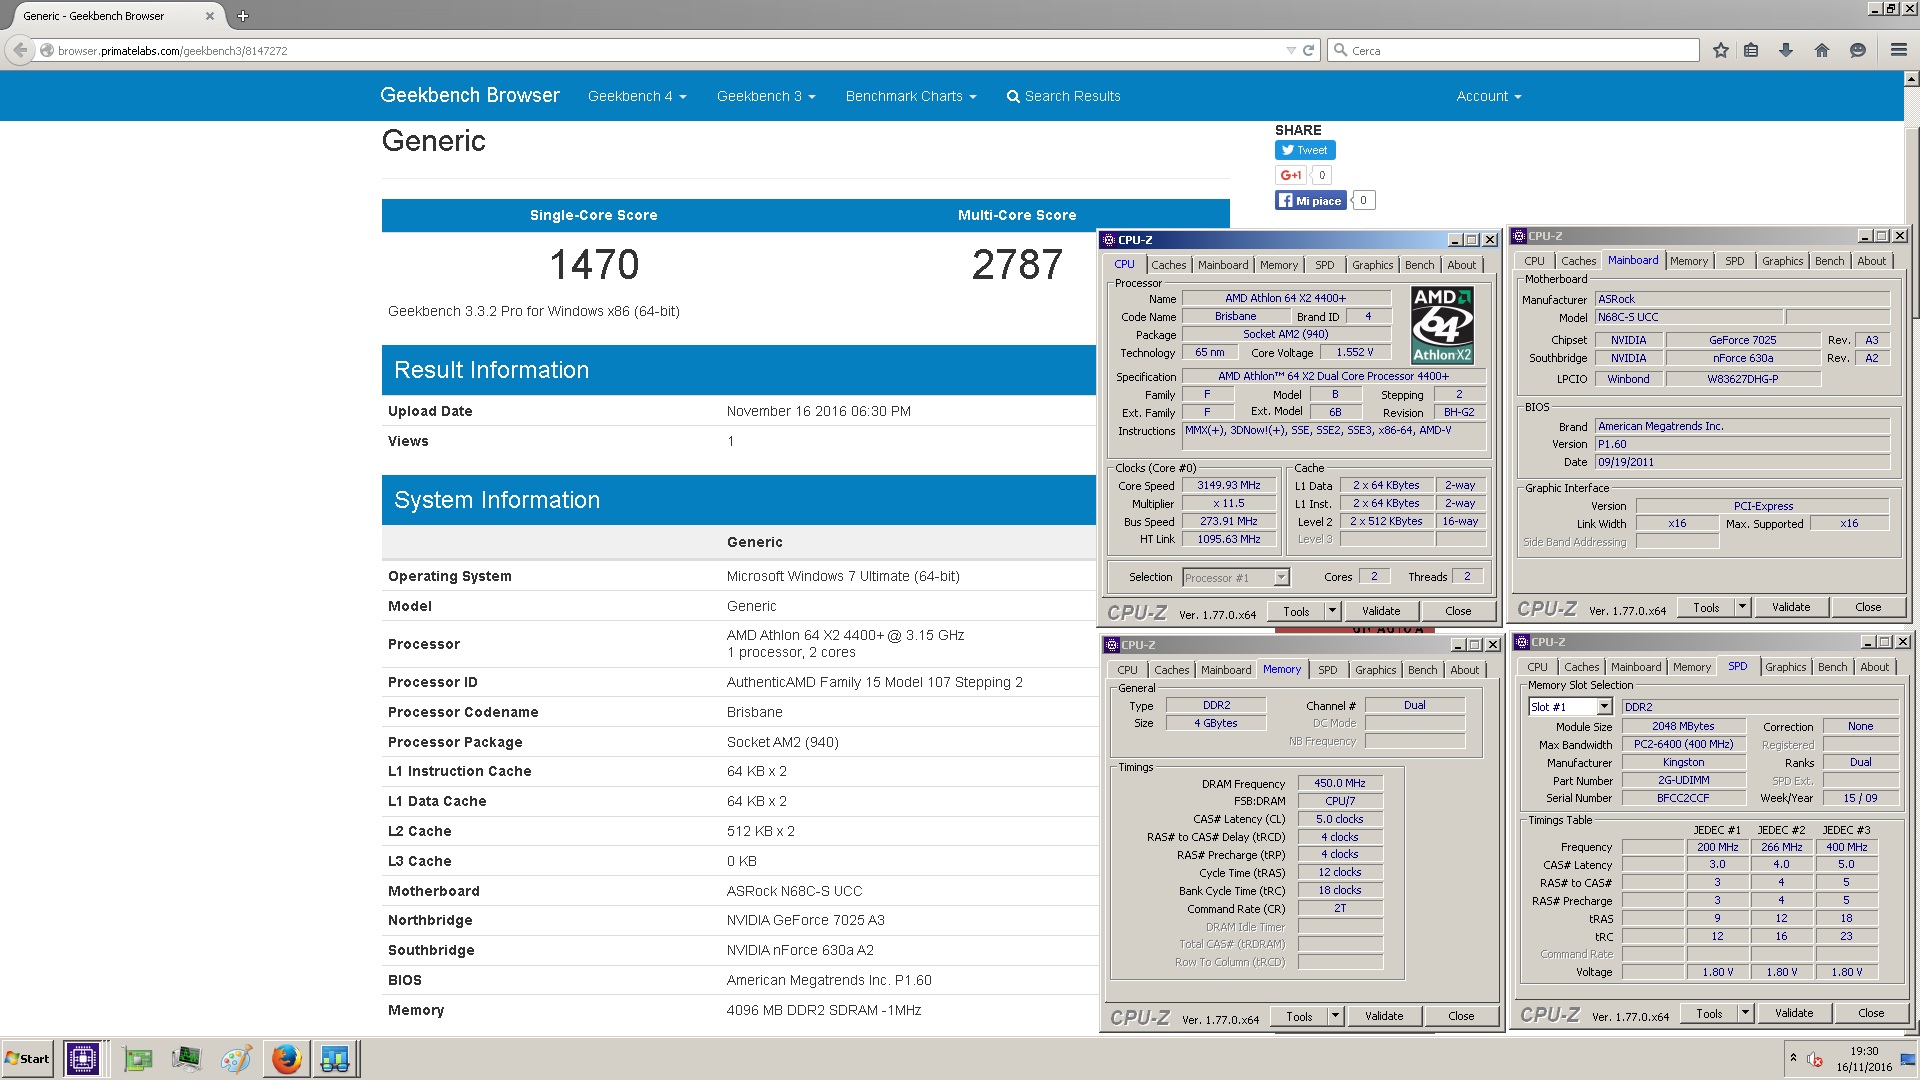
Task: Select the CPU-Z chip icon in the taskbar
Action: (82, 1059)
